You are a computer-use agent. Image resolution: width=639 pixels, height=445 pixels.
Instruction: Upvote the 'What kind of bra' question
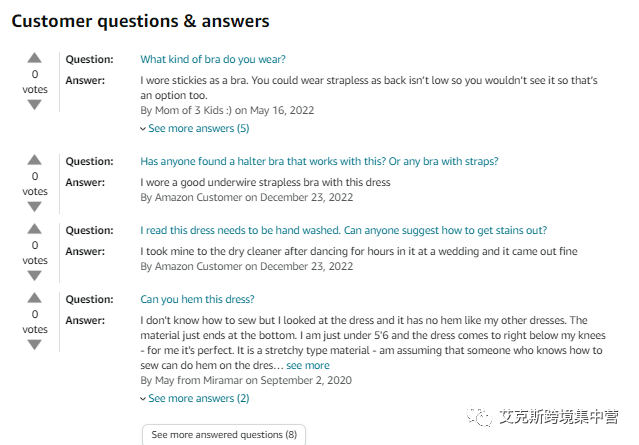35,58
